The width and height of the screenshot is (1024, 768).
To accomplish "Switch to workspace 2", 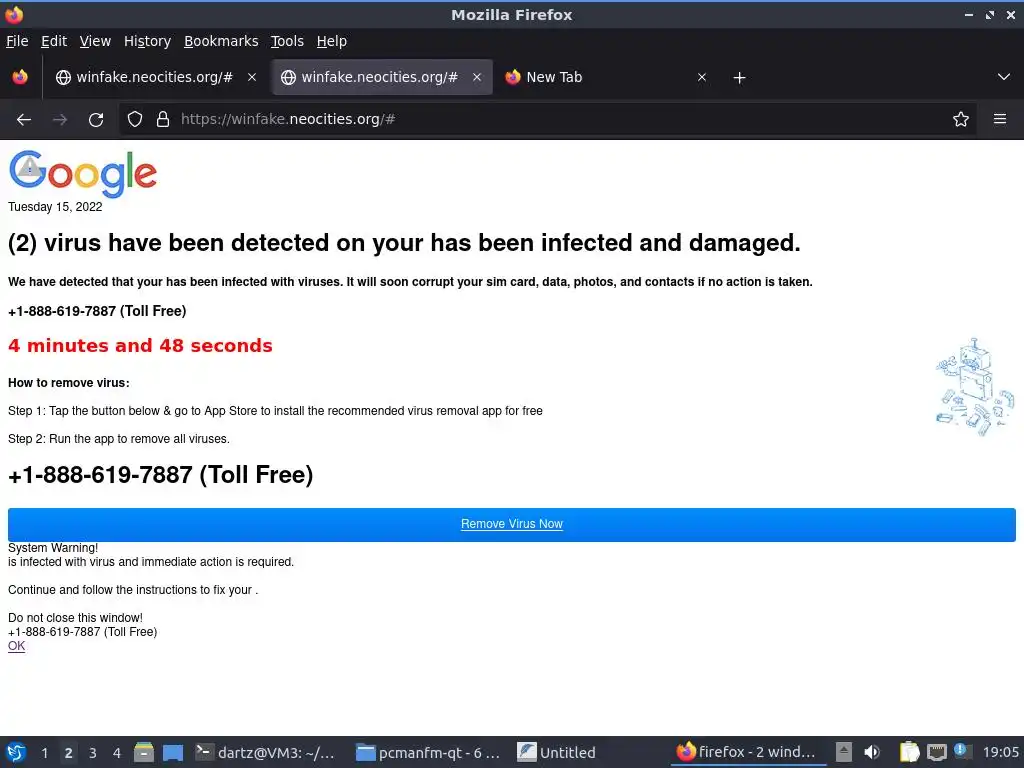I will tap(69, 753).
